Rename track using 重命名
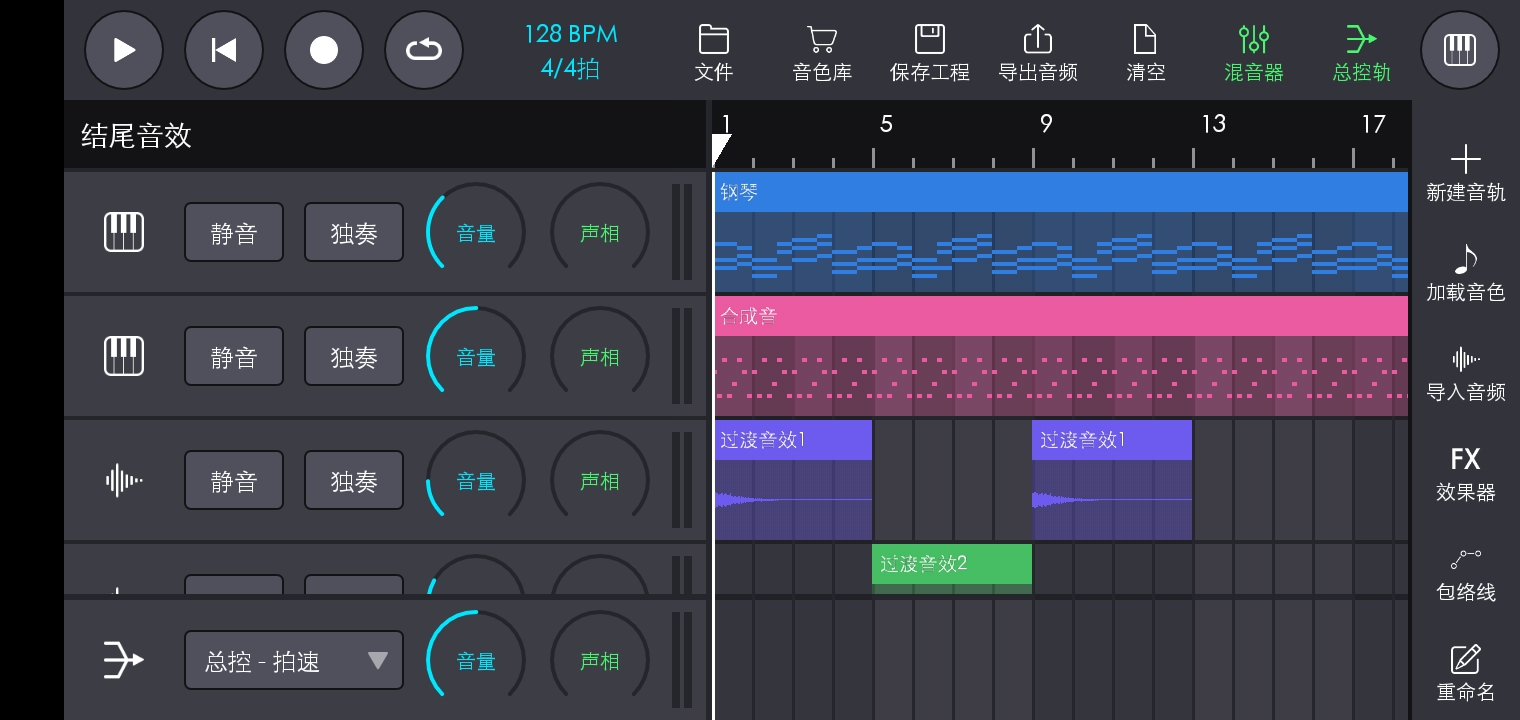The height and width of the screenshot is (720, 1520). [1466, 673]
